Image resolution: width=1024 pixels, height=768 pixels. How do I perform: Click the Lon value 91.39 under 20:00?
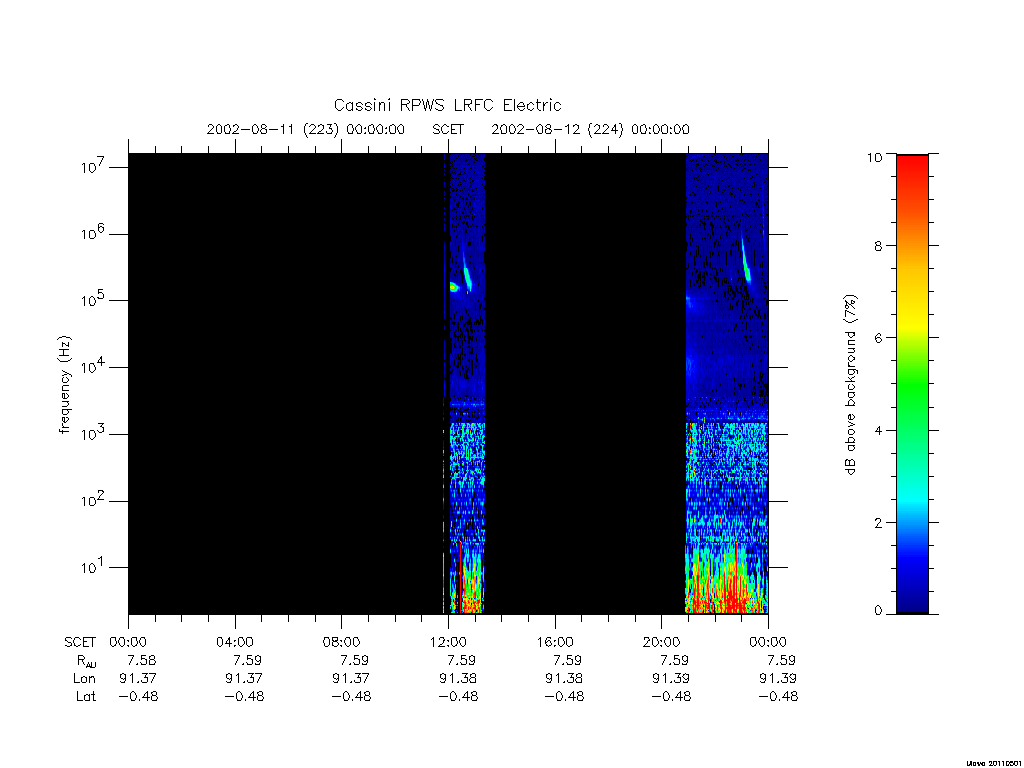click(671, 679)
